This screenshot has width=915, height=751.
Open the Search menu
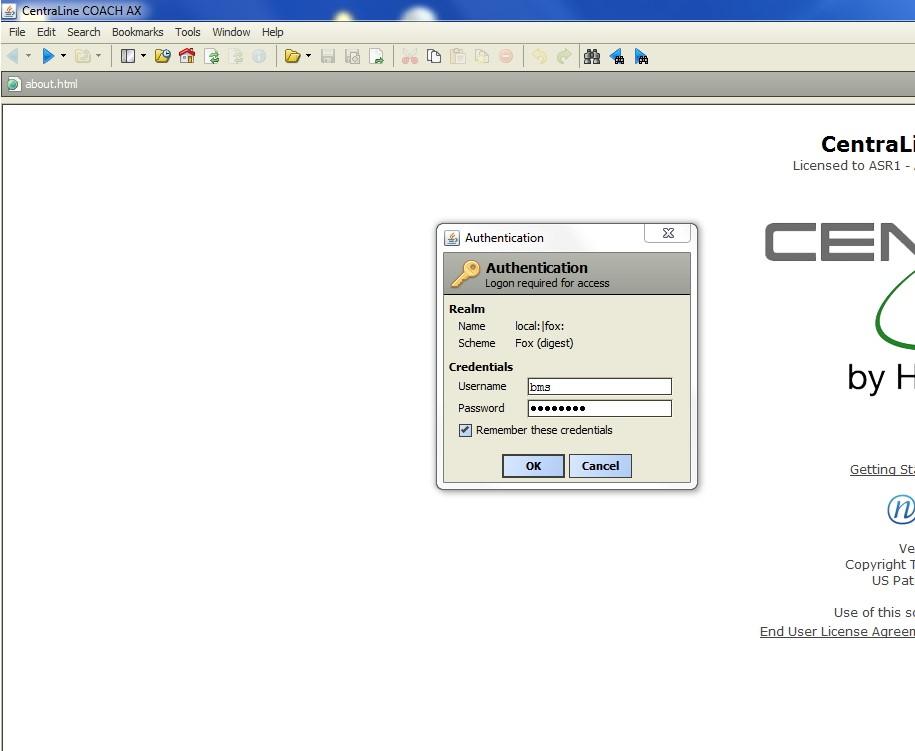(x=83, y=32)
